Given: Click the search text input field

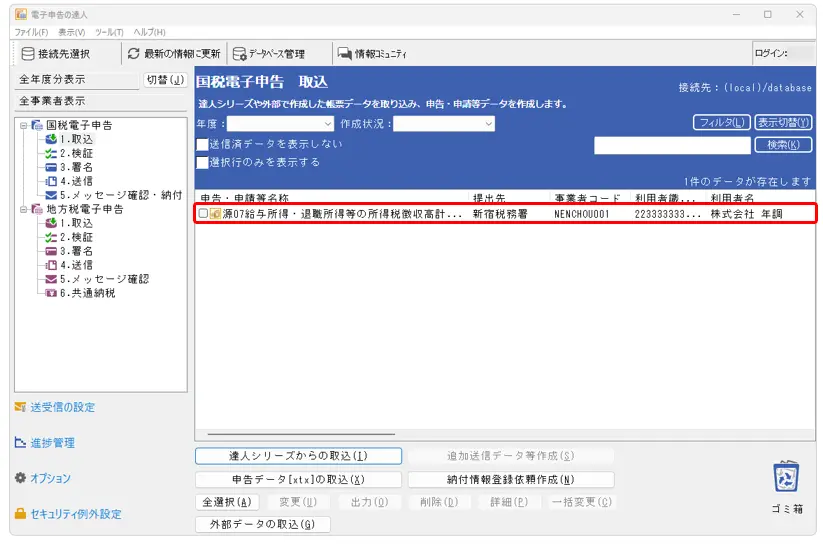Looking at the screenshot, I should (x=671, y=145).
